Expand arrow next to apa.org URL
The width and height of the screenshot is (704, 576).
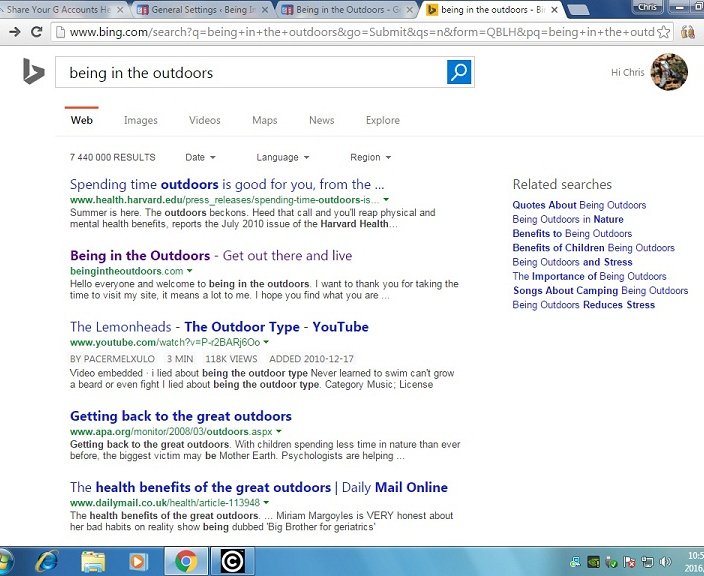pyautogui.click(x=279, y=431)
